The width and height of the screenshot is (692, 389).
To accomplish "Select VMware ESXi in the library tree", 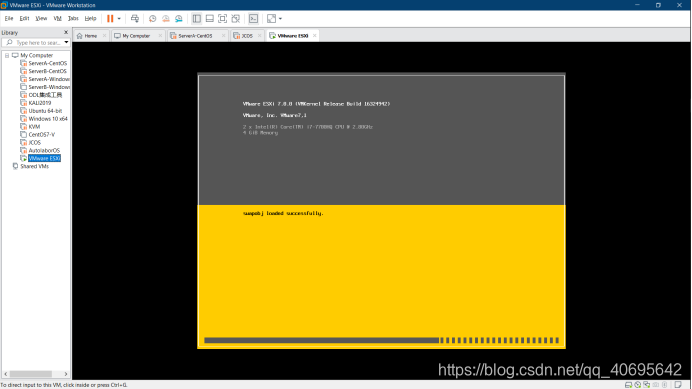I will (44, 159).
